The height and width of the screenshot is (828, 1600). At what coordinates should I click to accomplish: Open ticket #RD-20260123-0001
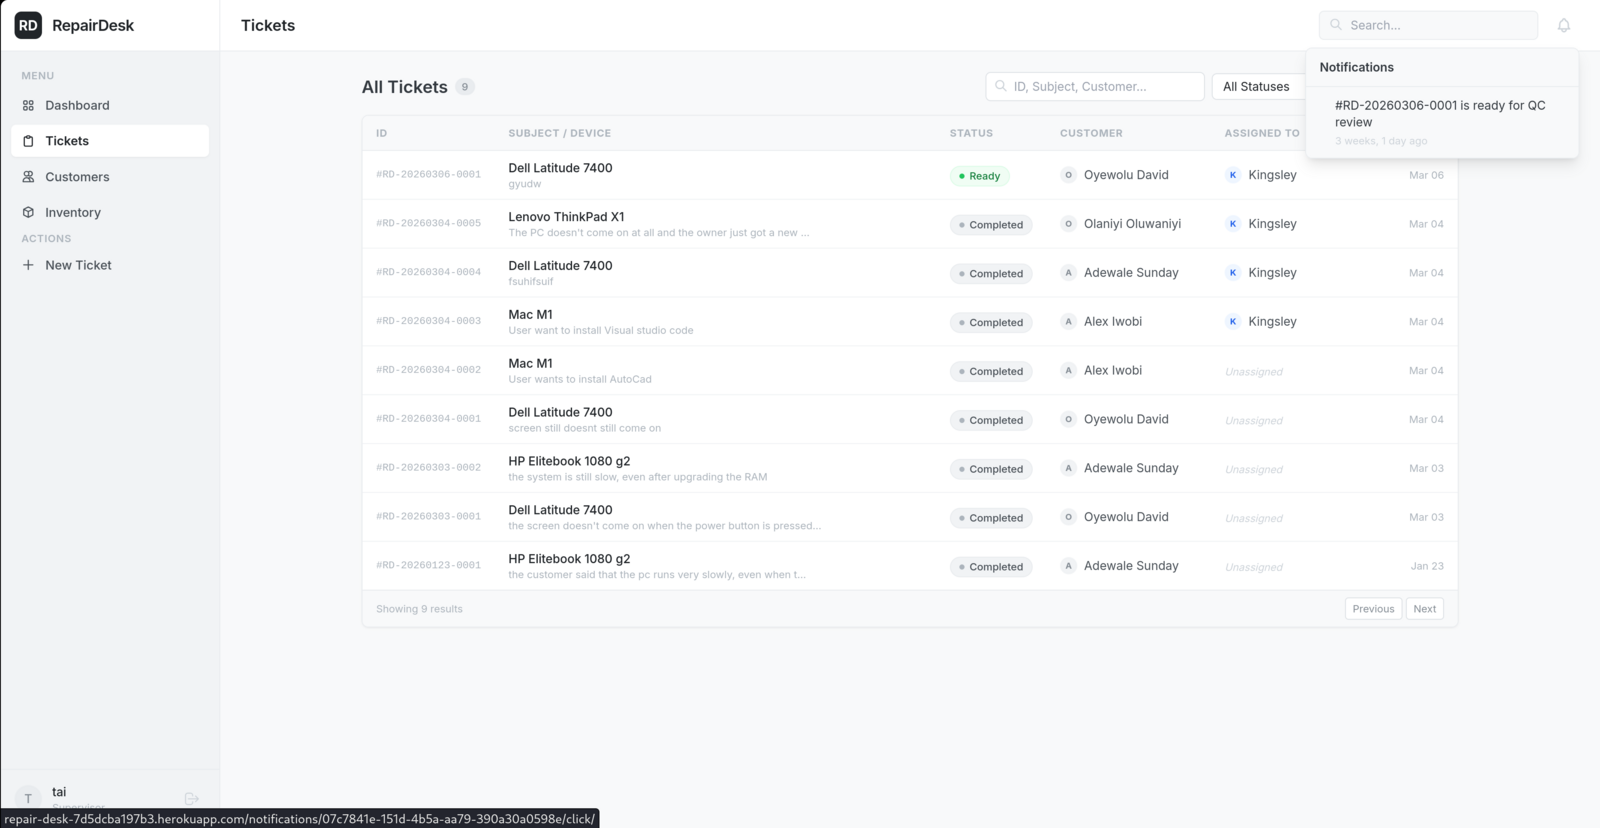tap(428, 566)
